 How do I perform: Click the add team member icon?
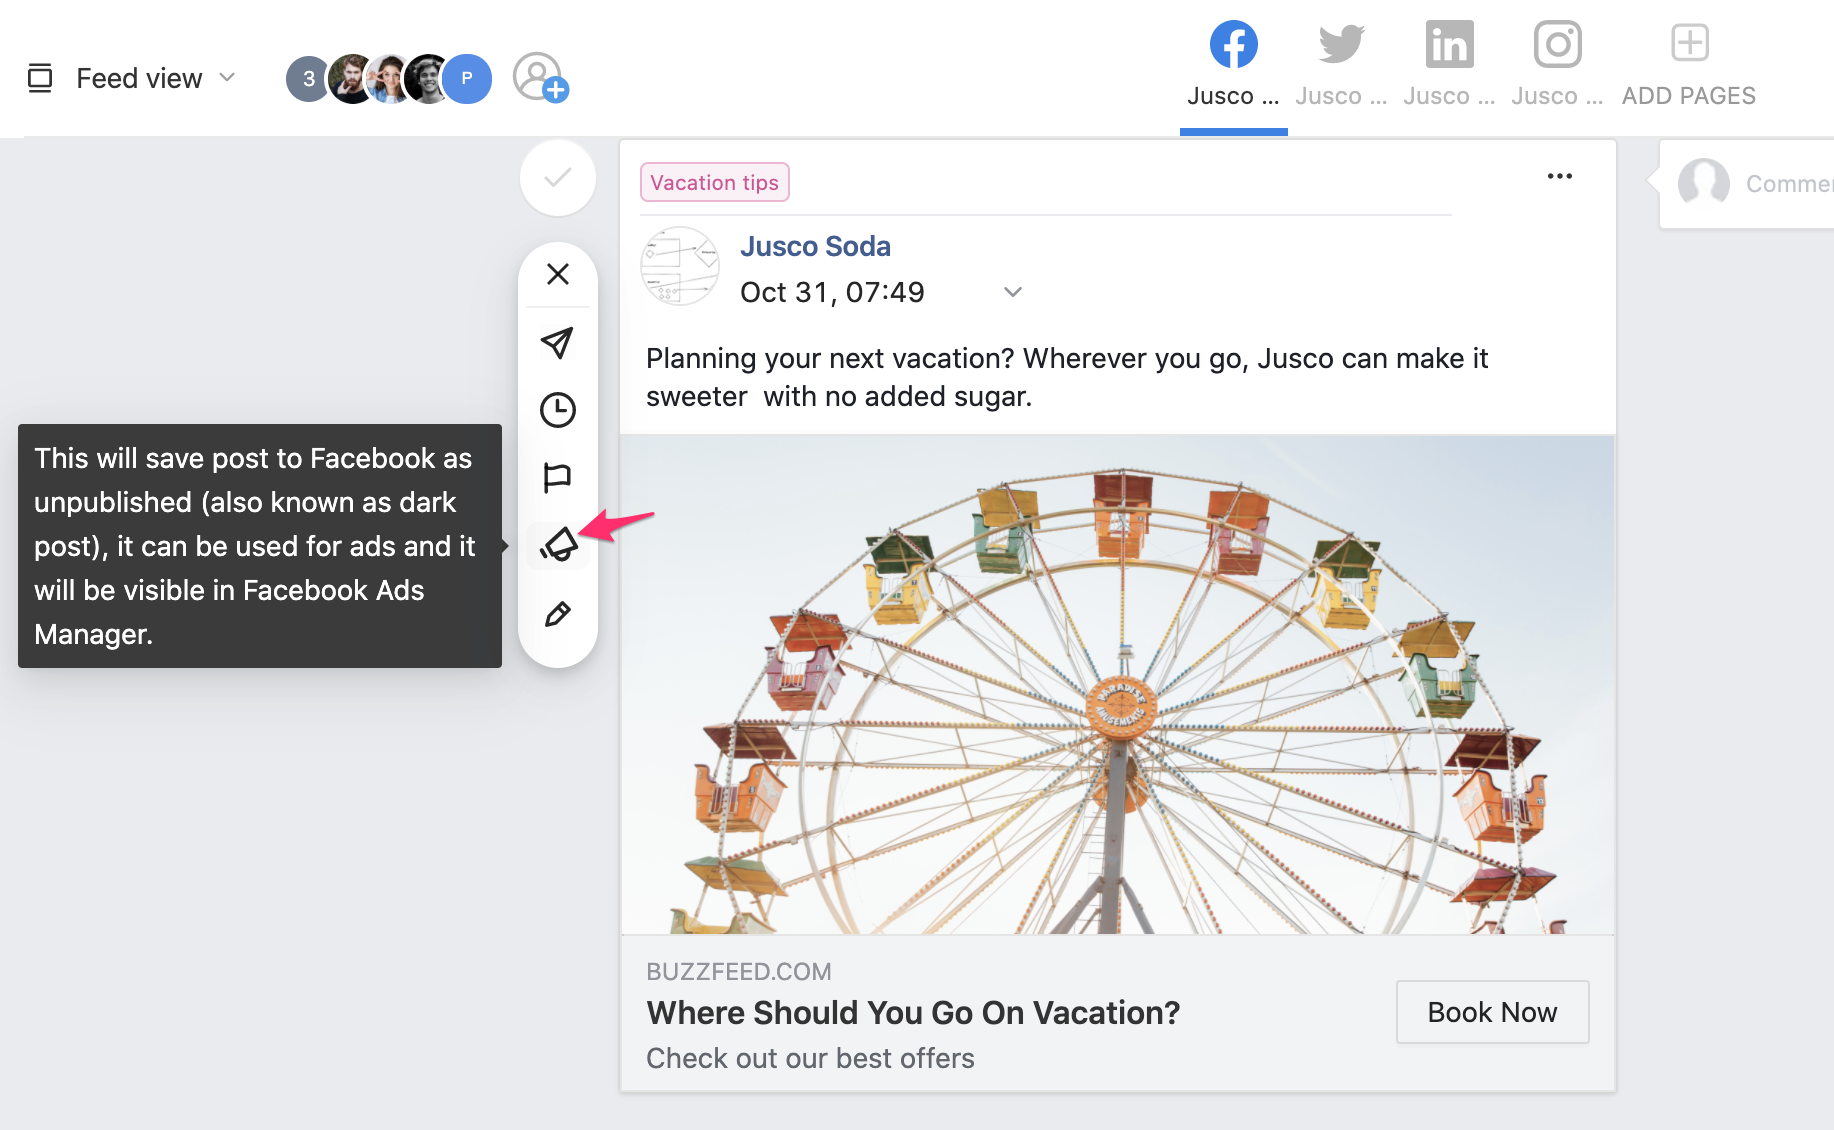pyautogui.click(x=540, y=78)
